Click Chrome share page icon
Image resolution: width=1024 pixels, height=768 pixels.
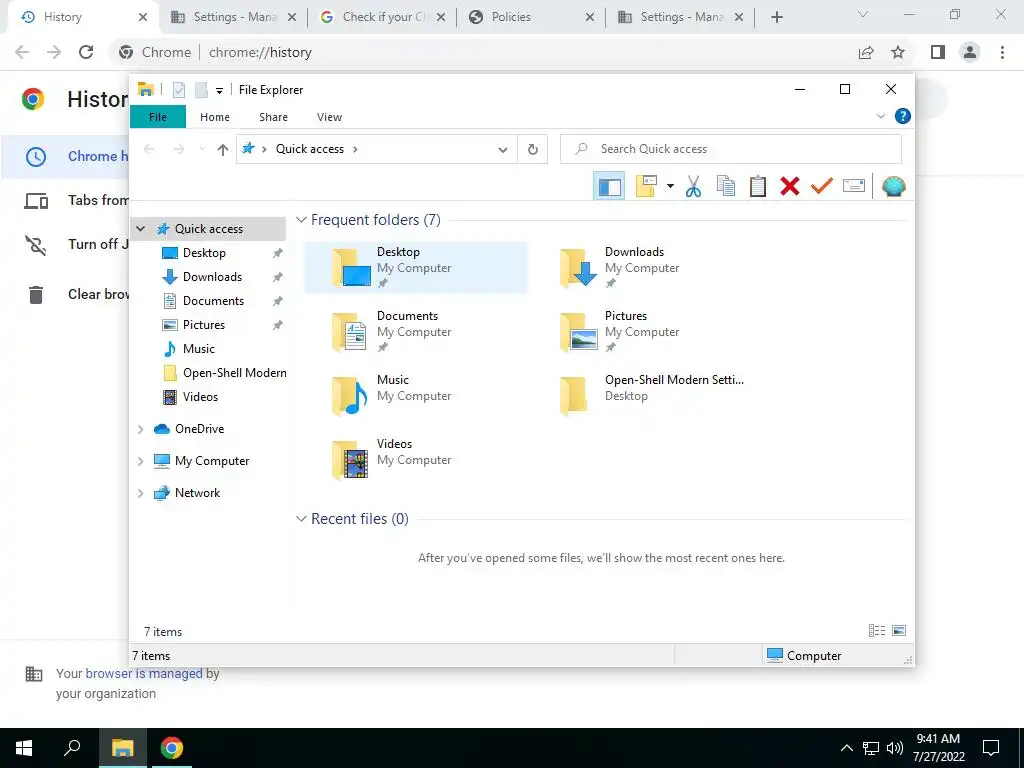pos(866,52)
